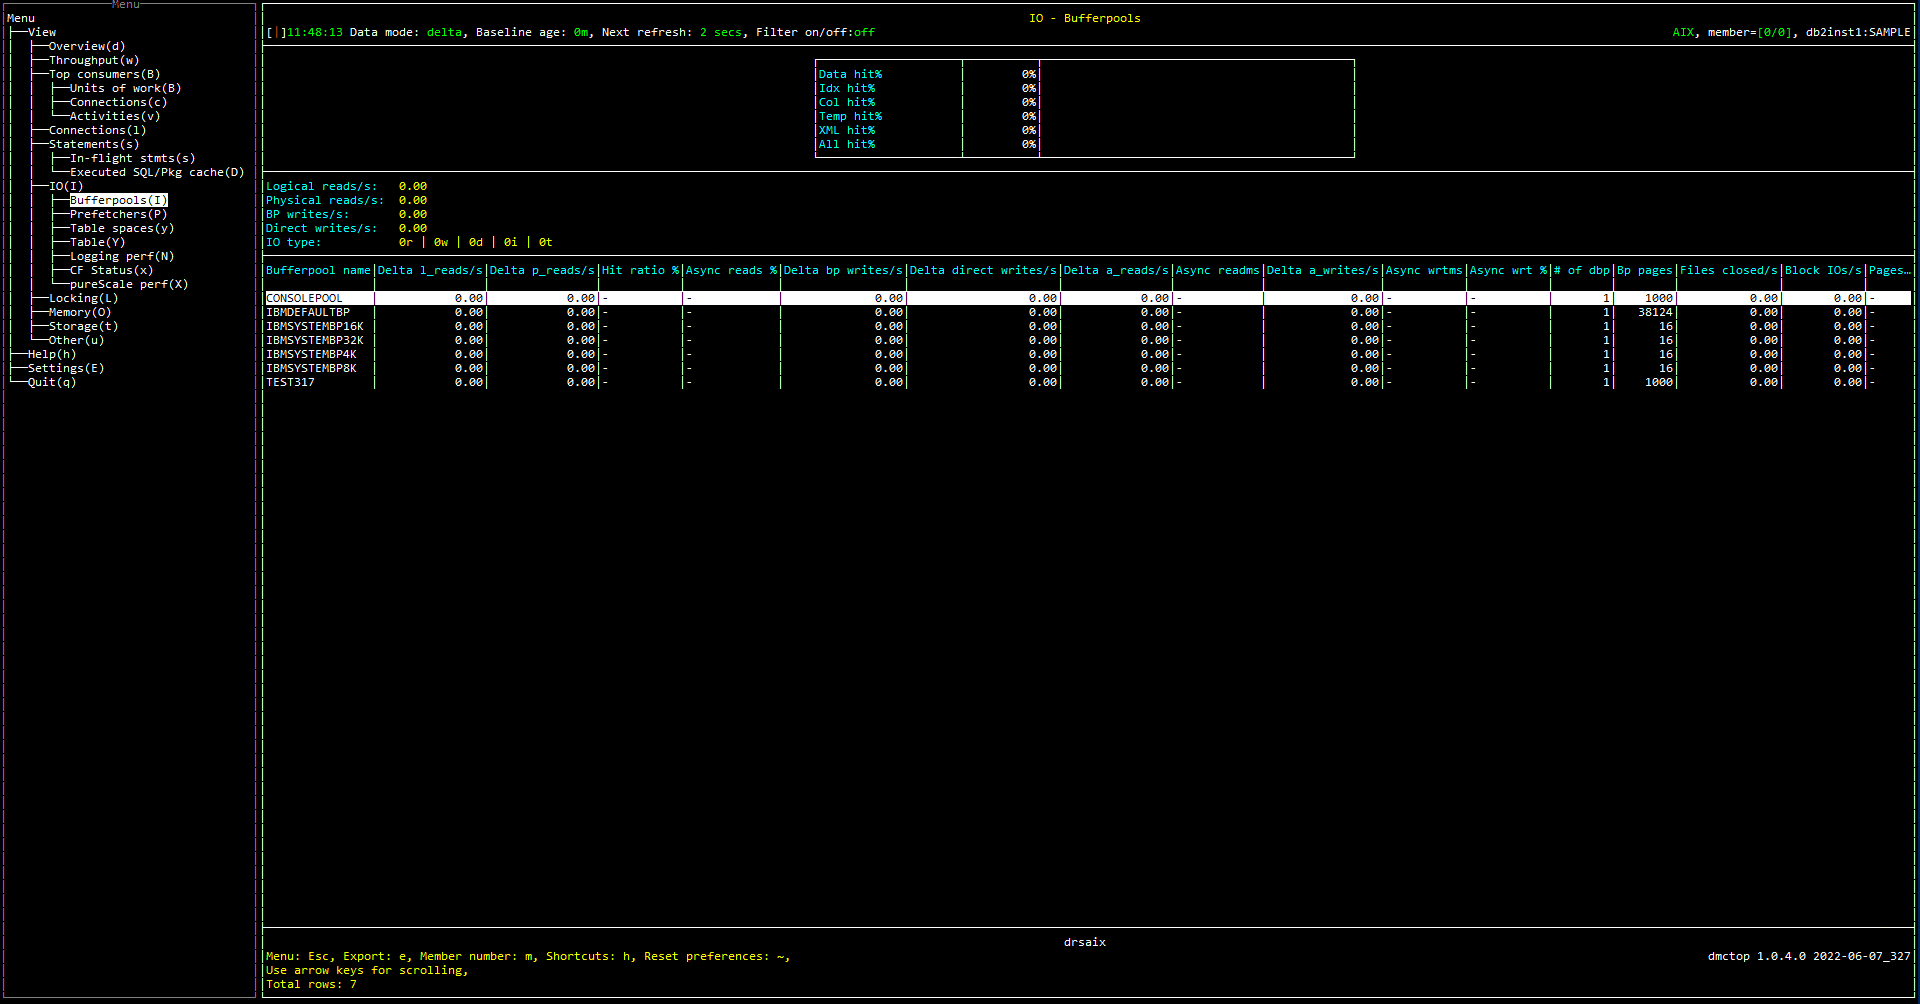Select the CONSOLEPOOL bufferpool row

304,298
